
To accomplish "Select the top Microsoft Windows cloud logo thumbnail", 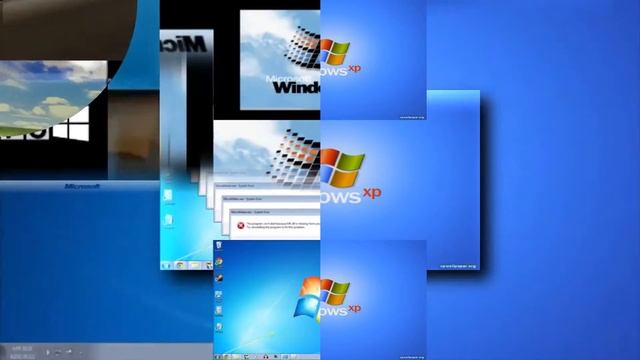I will [280, 60].
